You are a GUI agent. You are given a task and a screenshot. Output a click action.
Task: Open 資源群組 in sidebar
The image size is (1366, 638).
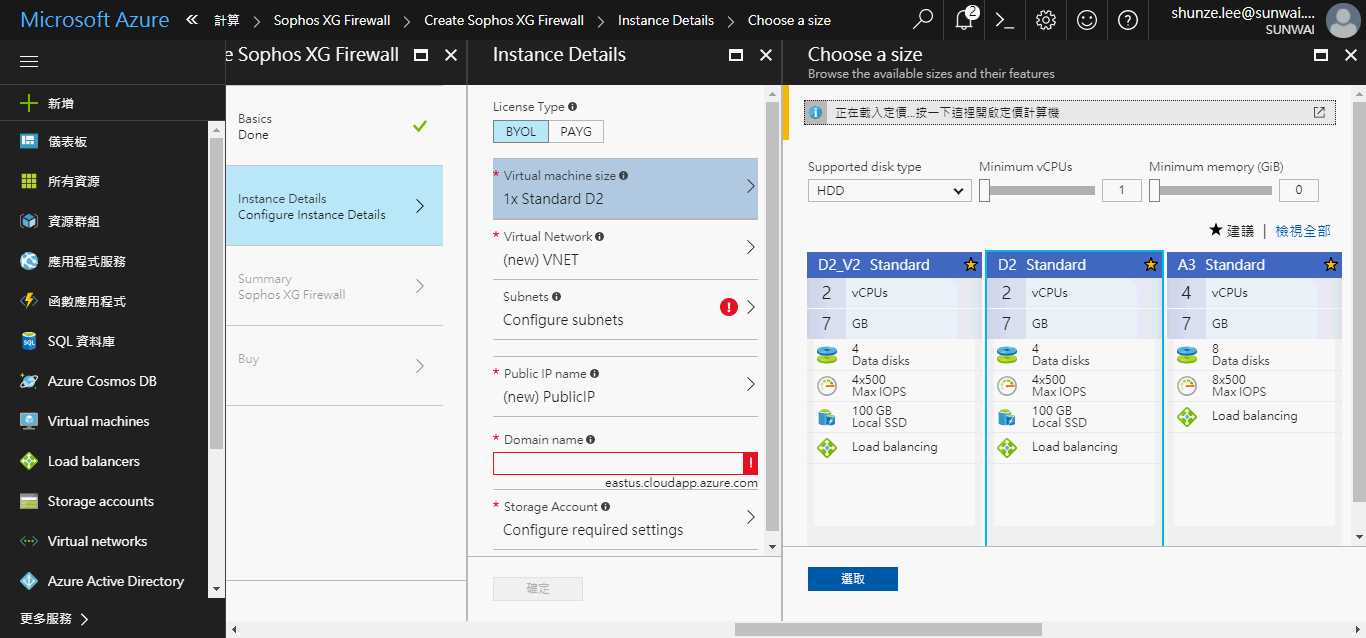pos(105,222)
